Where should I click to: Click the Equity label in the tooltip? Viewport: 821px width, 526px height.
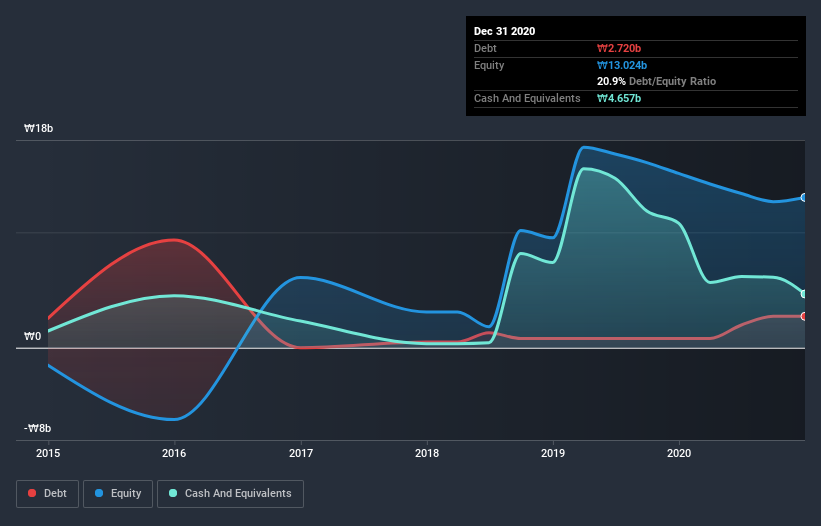489,65
